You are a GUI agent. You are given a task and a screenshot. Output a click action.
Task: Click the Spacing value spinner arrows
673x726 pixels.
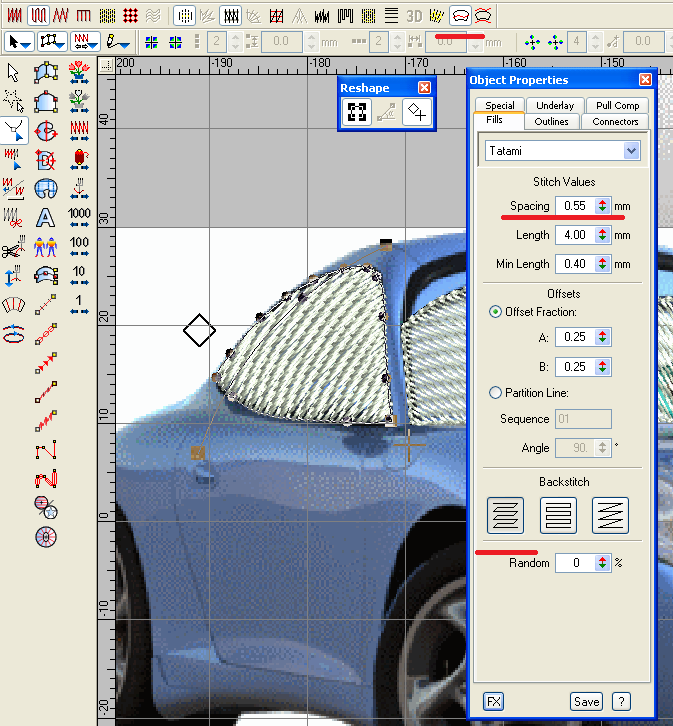pyautogui.click(x=602, y=206)
